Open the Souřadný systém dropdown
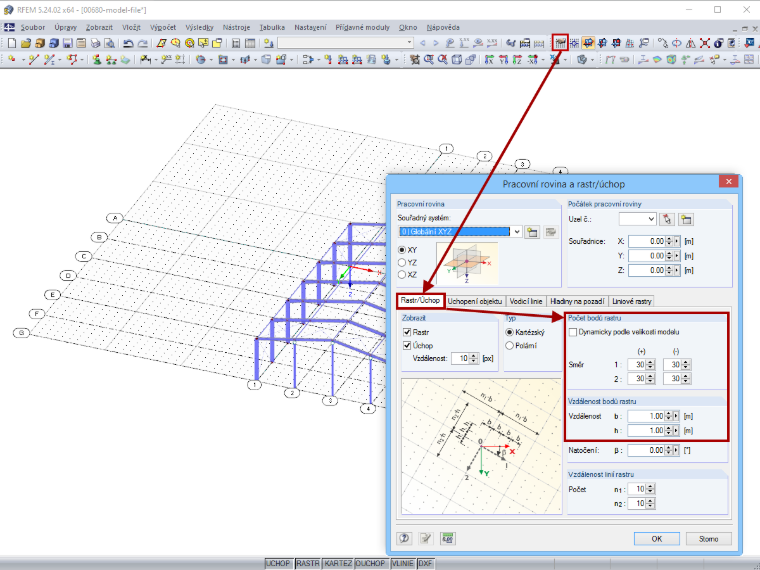This screenshot has height=570, width=760. 517,232
